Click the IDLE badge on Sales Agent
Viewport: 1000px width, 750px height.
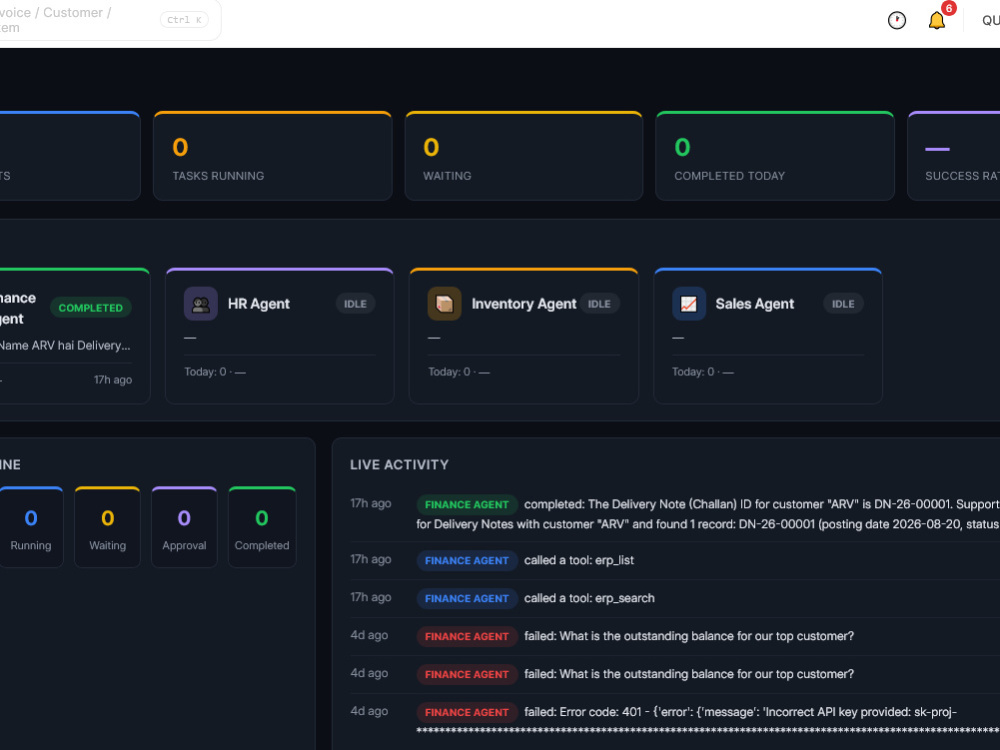click(843, 304)
